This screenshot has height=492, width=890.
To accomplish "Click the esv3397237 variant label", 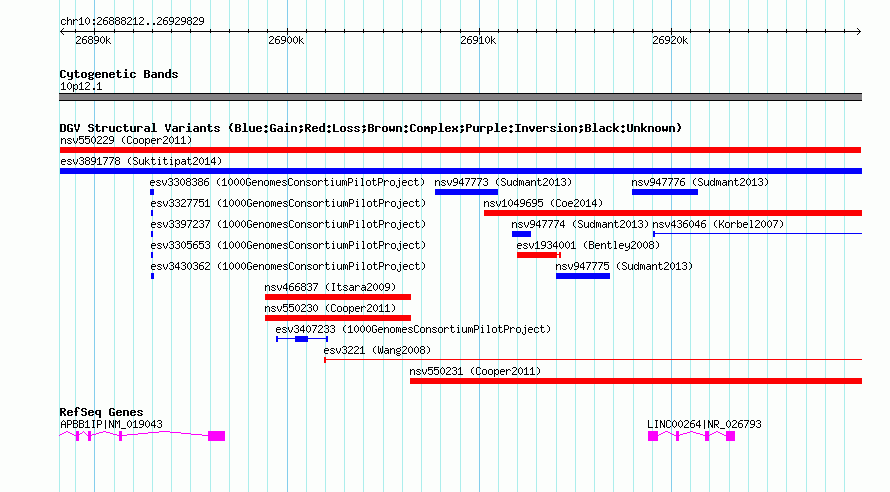I will (x=288, y=224).
